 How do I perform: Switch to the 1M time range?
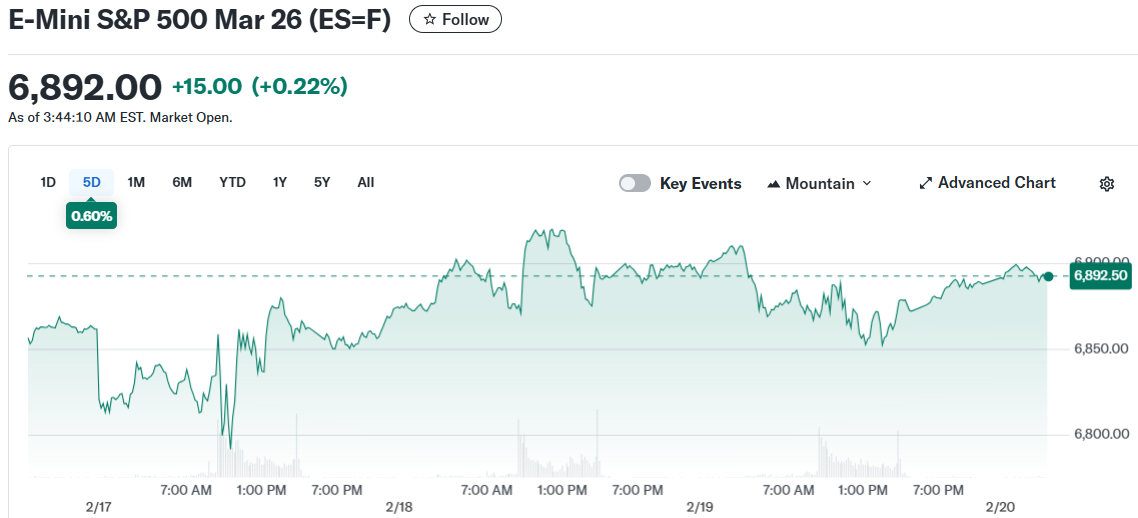pyautogui.click(x=136, y=183)
